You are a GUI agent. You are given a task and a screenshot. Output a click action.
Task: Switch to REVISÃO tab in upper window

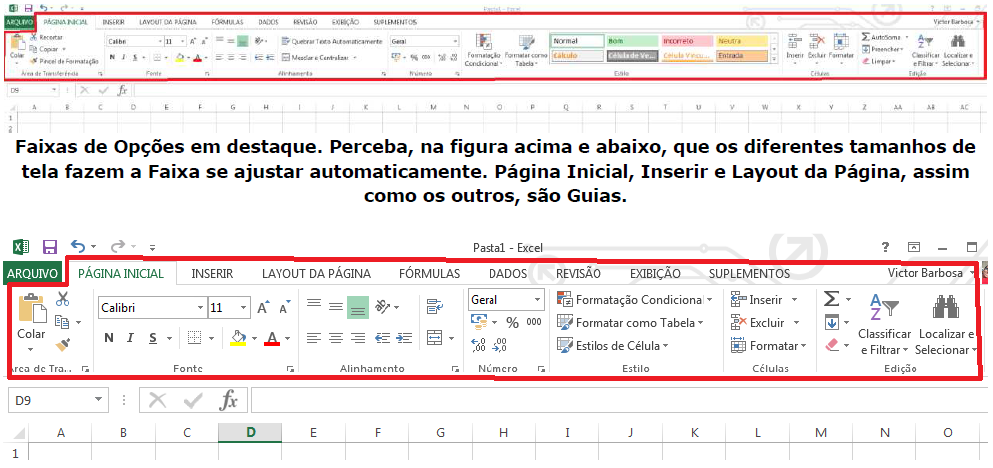[x=305, y=22]
